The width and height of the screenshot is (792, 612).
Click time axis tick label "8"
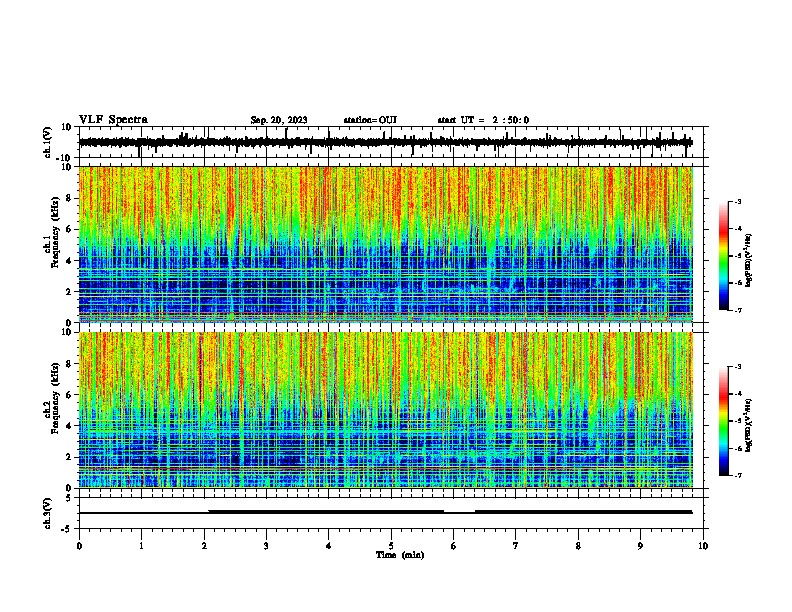tap(578, 546)
